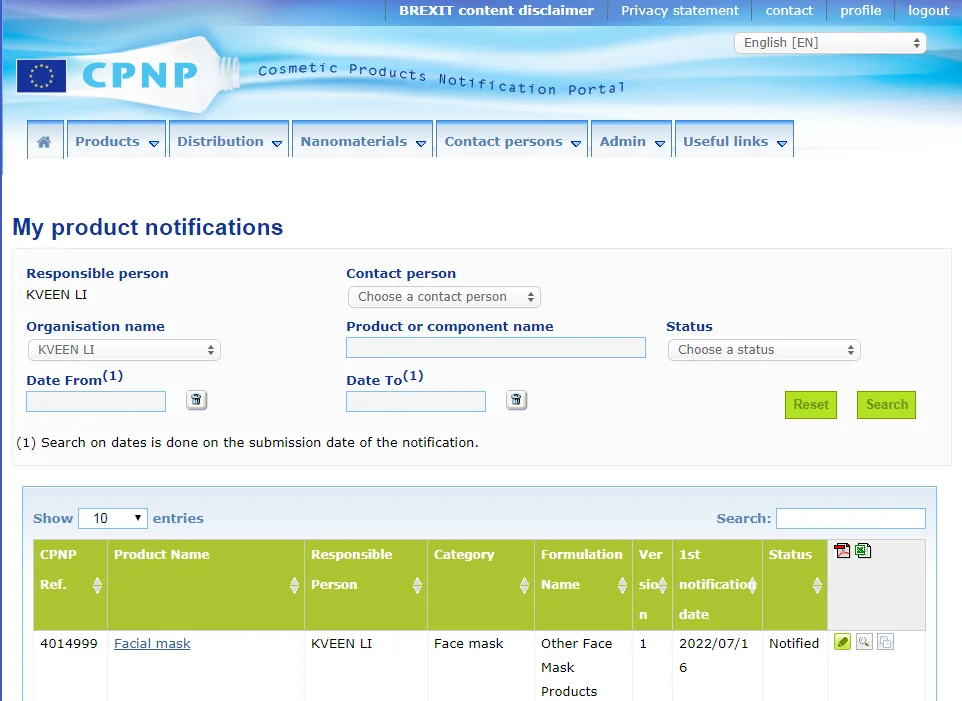Go to the Home icon in navigation
The height and width of the screenshot is (701, 962).
pos(44,142)
